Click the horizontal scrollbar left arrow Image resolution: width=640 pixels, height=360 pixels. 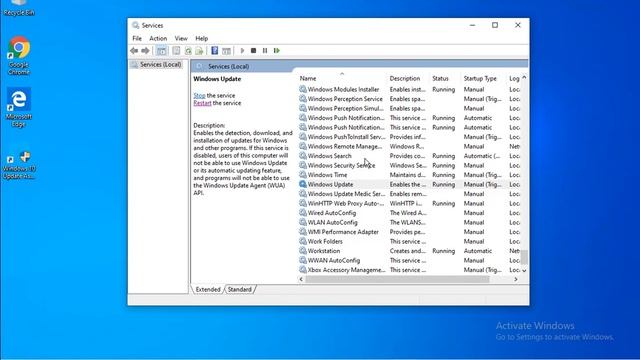point(301,279)
